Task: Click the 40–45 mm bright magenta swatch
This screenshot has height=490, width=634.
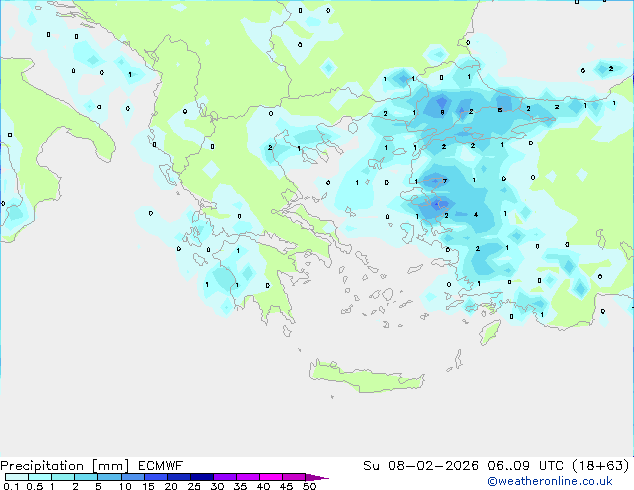Action: pyautogui.click(x=271, y=477)
